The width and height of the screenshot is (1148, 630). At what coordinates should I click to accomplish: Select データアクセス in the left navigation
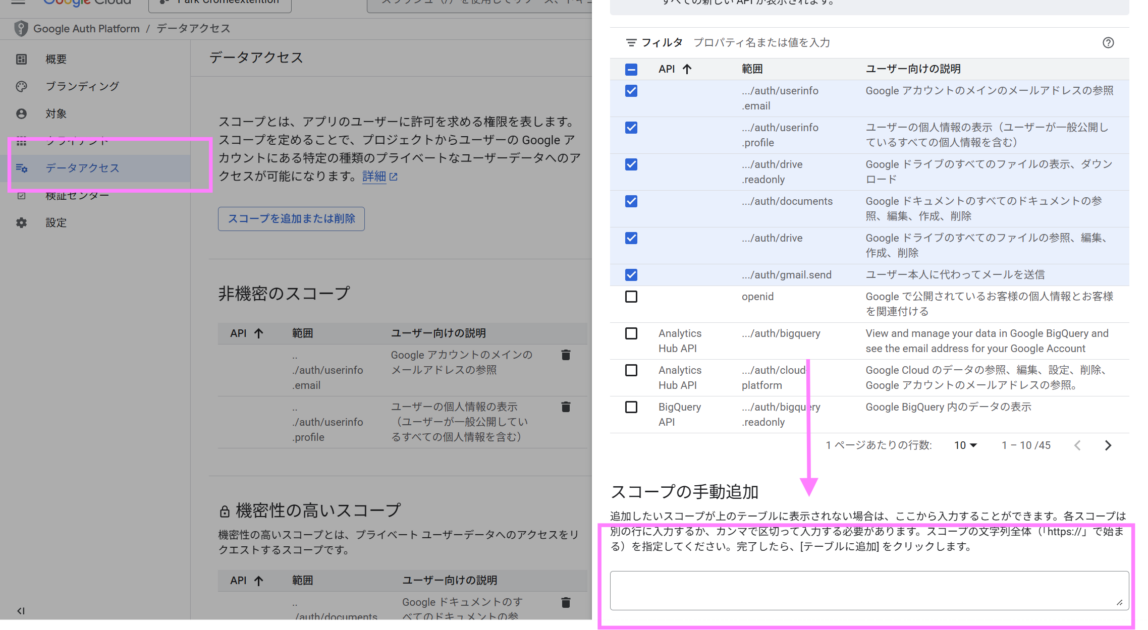tap(82, 168)
